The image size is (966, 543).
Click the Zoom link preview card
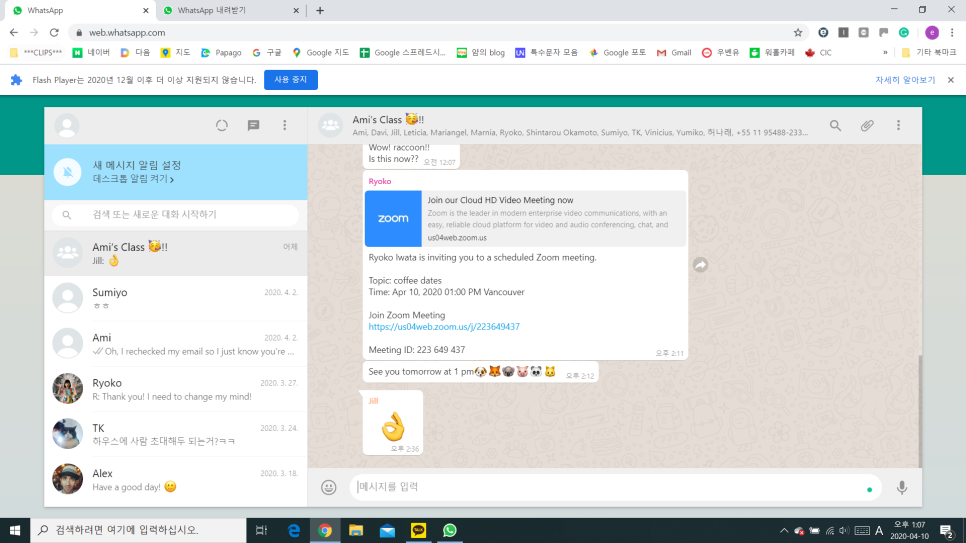click(525, 219)
